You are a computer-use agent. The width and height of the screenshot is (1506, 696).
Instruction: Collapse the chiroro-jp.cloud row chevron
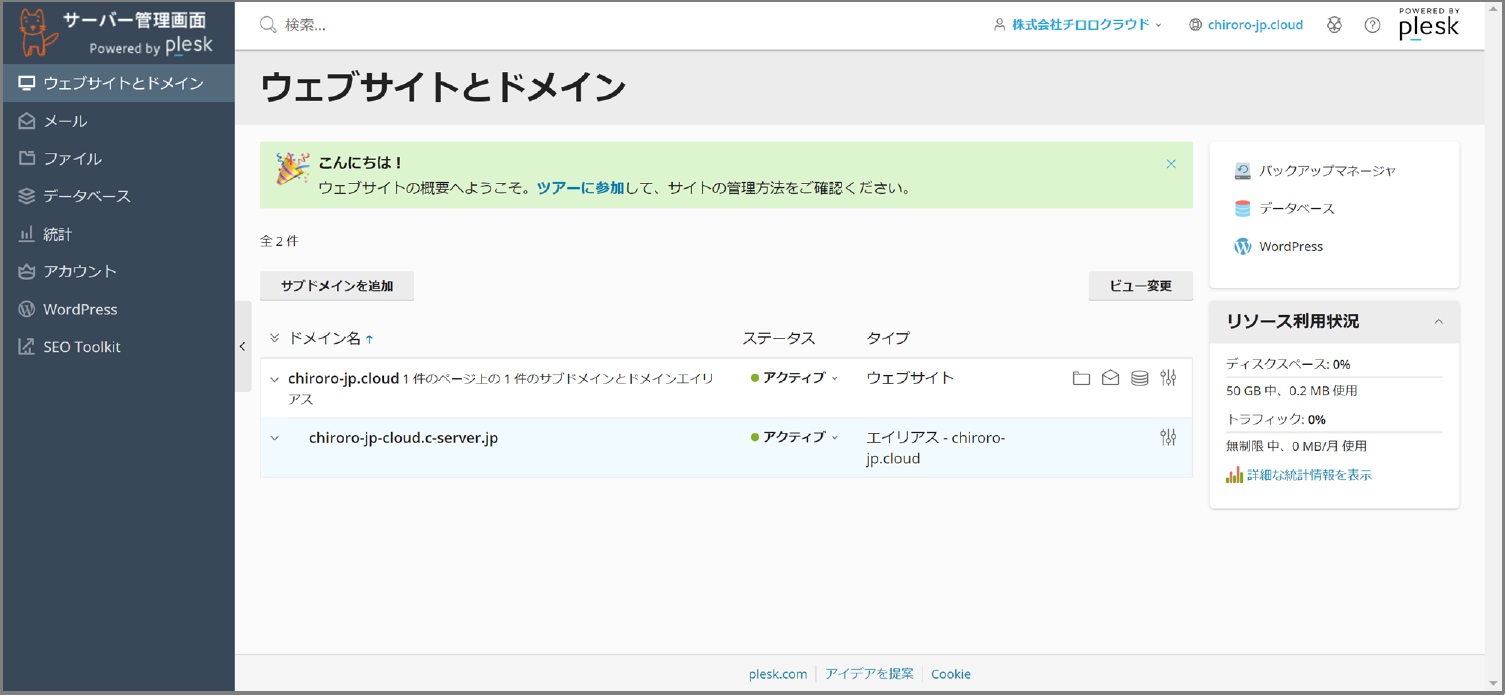275,379
